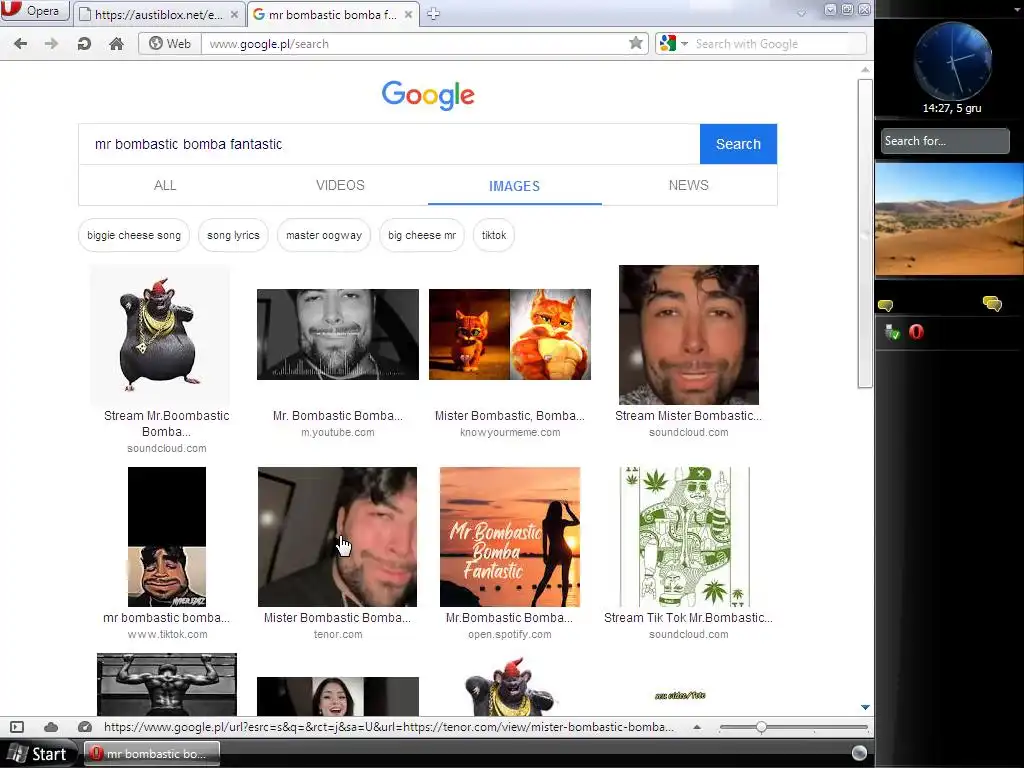The image size is (1024, 768).
Task: Click the address bar URL
Action: pos(268,44)
